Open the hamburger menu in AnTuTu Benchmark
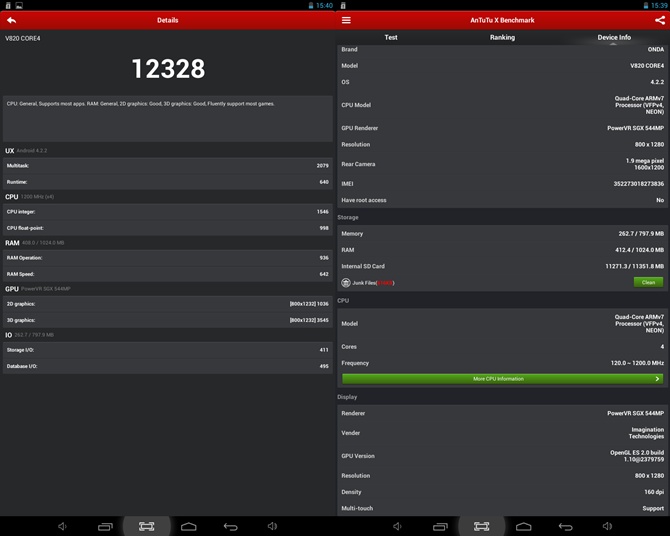The height and width of the screenshot is (536, 670). click(x=346, y=20)
